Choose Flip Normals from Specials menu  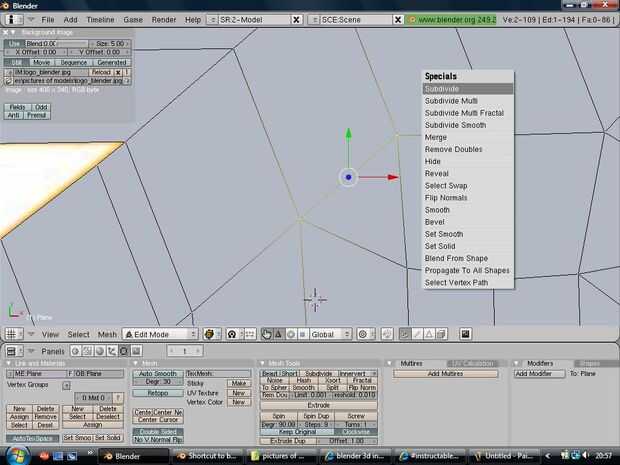468,198
